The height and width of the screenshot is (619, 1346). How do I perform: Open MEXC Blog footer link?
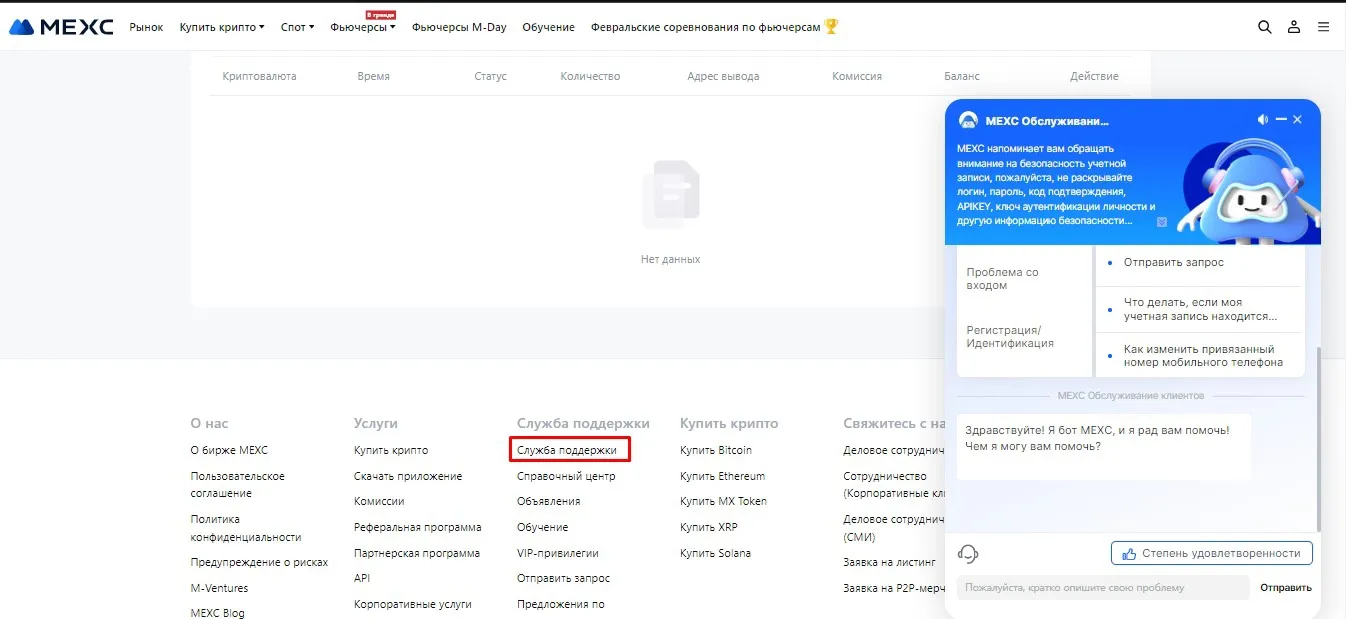217,612
